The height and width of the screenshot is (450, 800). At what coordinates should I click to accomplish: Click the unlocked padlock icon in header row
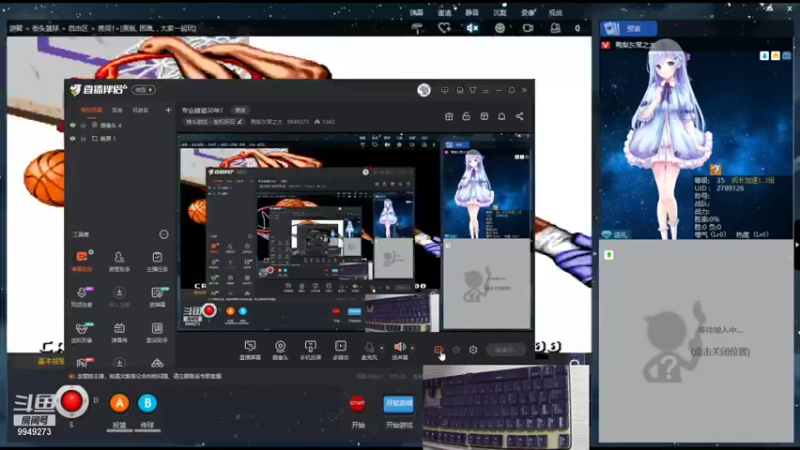click(x=466, y=116)
